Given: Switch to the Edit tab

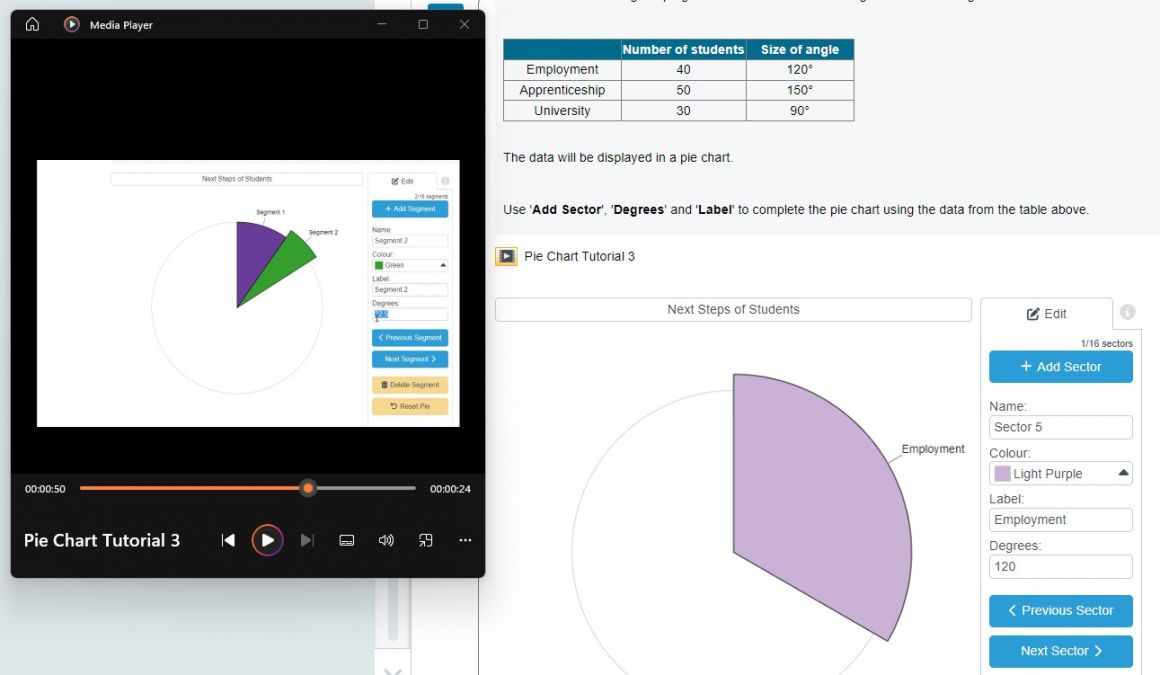Looking at the screenshot, I should (1046, 314).
